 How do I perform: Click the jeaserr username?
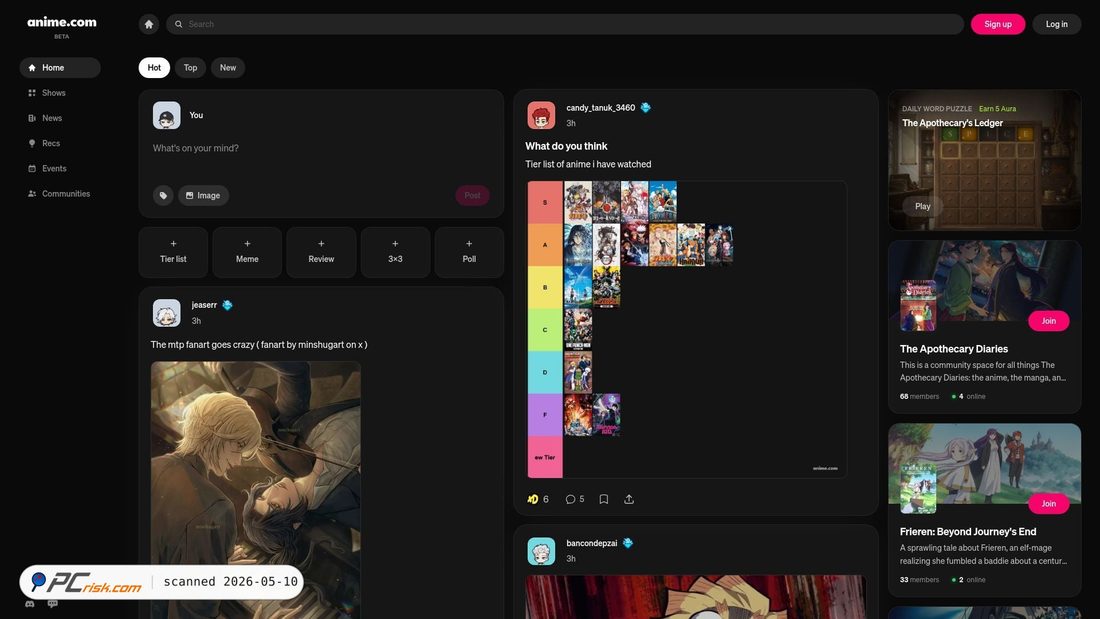[x=204, y=305]
